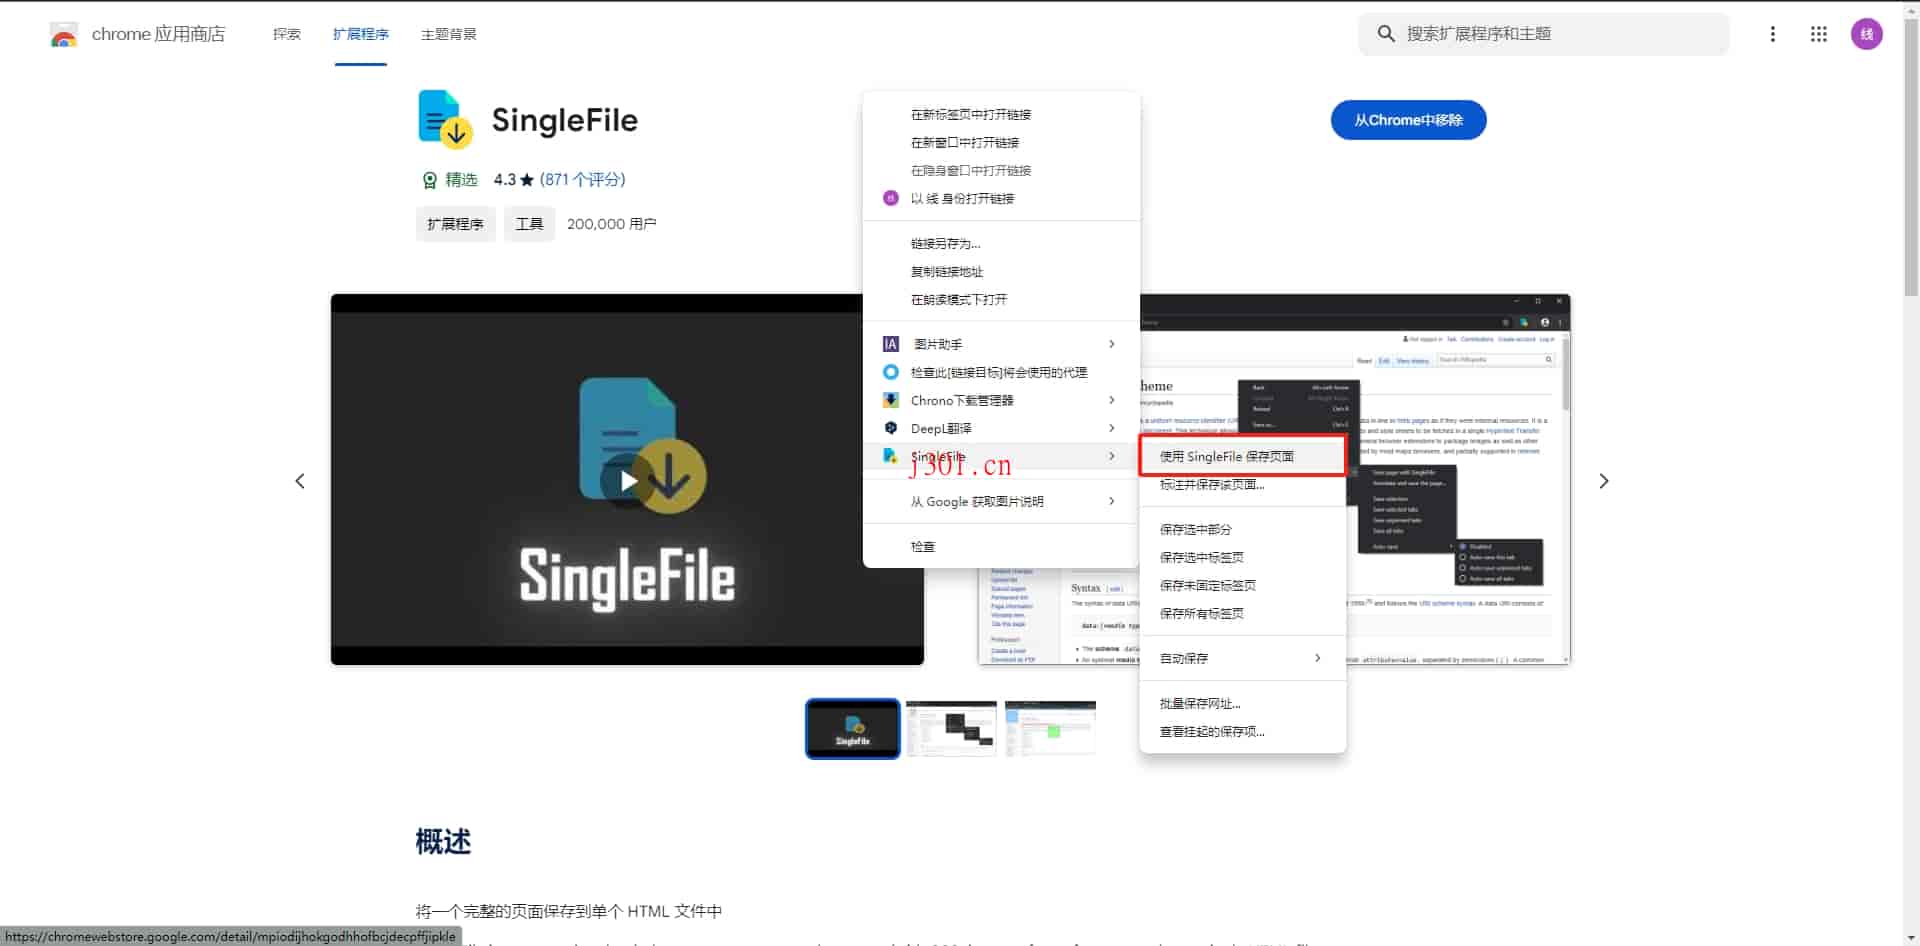
Task: Choose 保存所有标签页
Action: 1243,613
